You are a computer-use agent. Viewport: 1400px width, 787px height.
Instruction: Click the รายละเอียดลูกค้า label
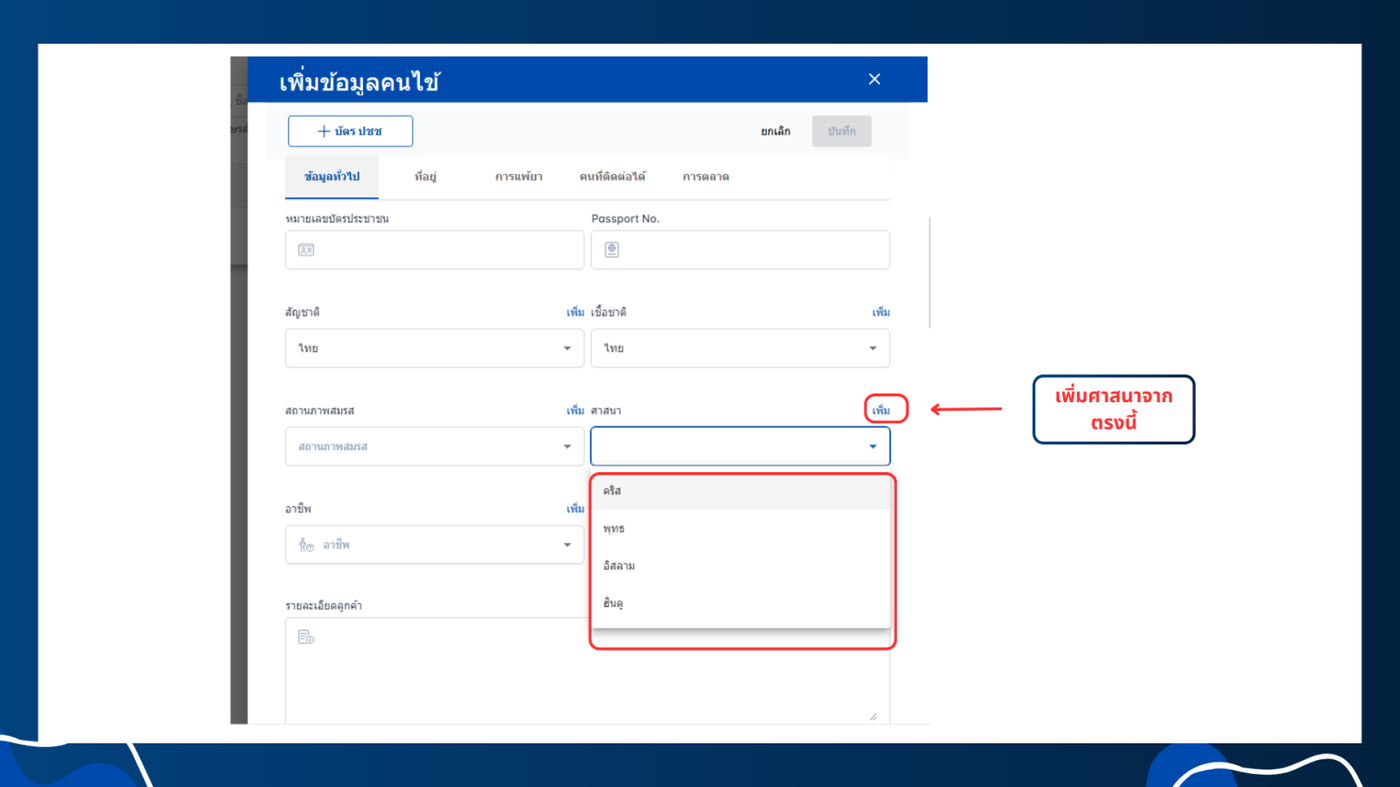[x=323, y=606]
